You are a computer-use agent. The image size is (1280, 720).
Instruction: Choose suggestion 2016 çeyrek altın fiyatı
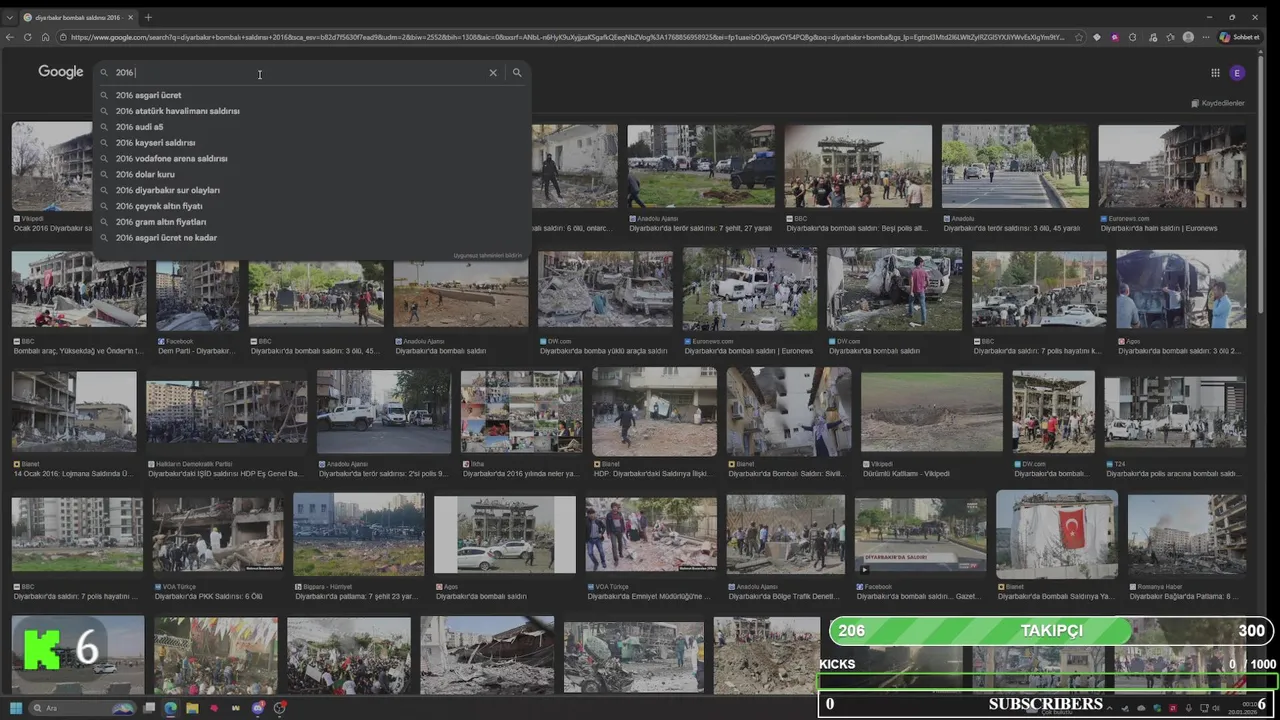310,206
